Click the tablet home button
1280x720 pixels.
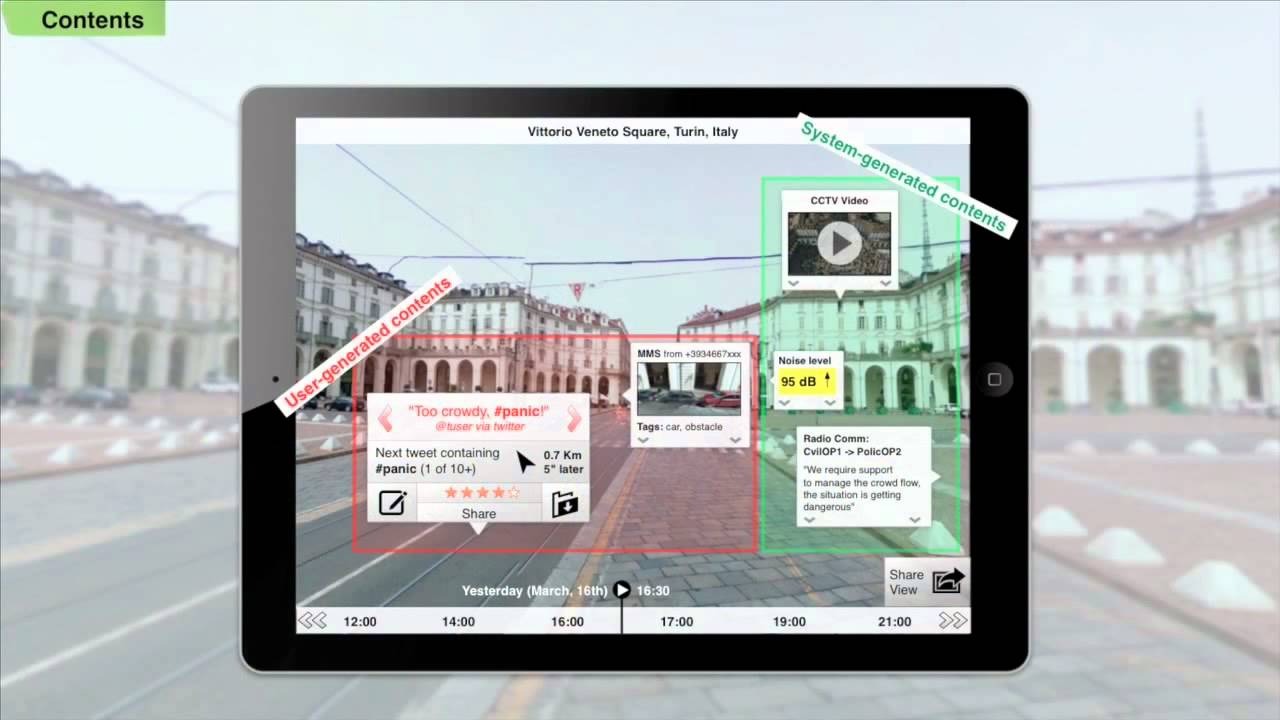pos(994,380)
